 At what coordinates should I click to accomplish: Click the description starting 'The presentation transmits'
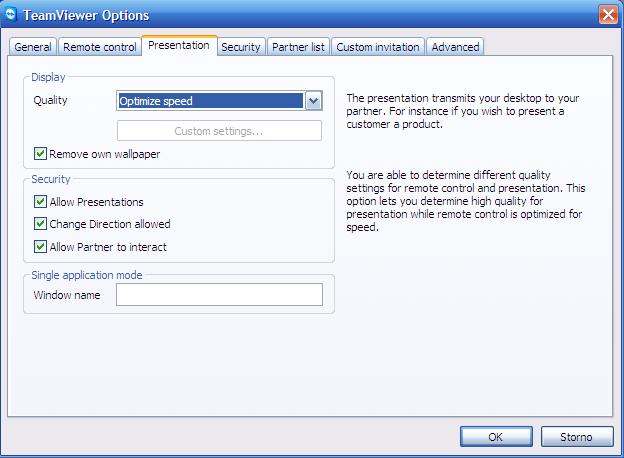click(463, 111)
